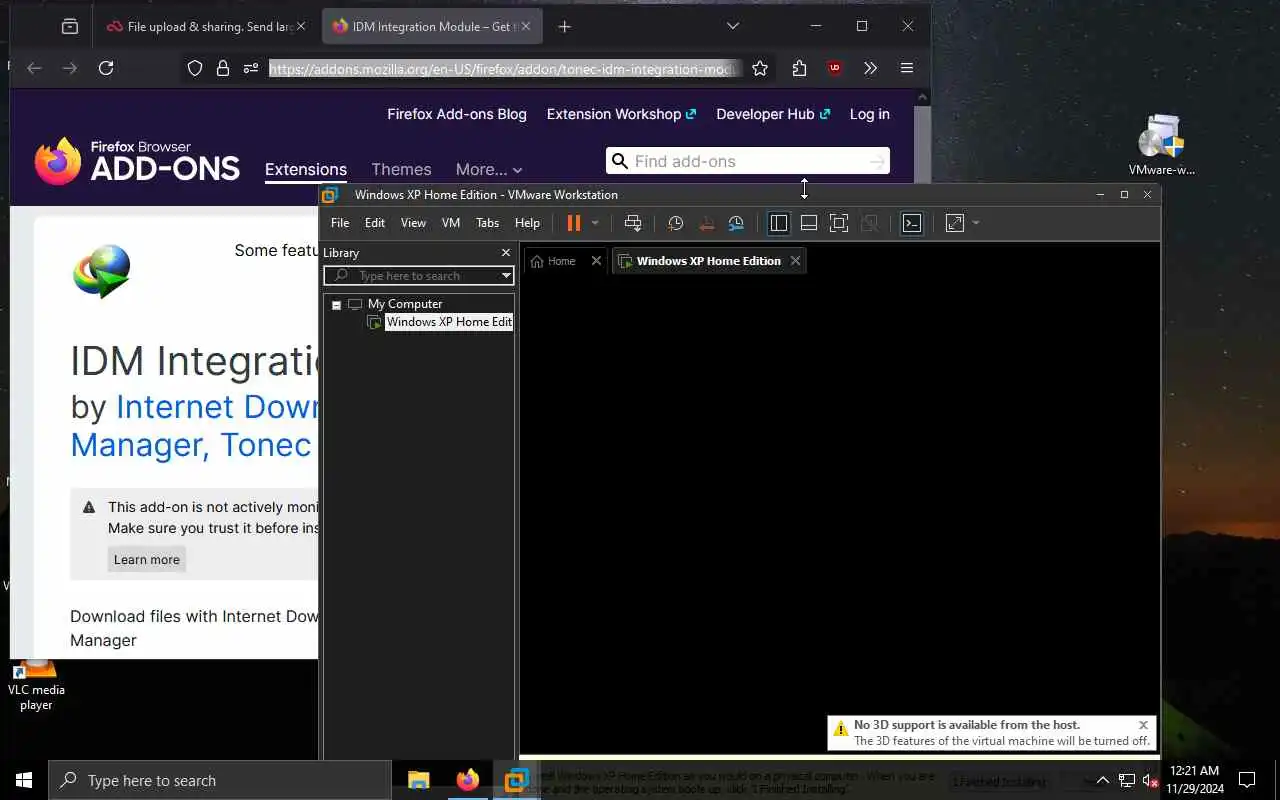Open Developer Hub link

(x=773, y=114)
